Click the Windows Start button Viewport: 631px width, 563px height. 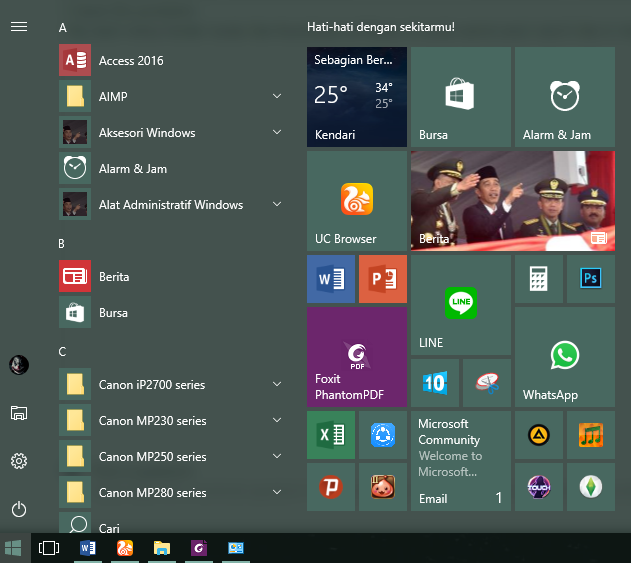(13, 548)
